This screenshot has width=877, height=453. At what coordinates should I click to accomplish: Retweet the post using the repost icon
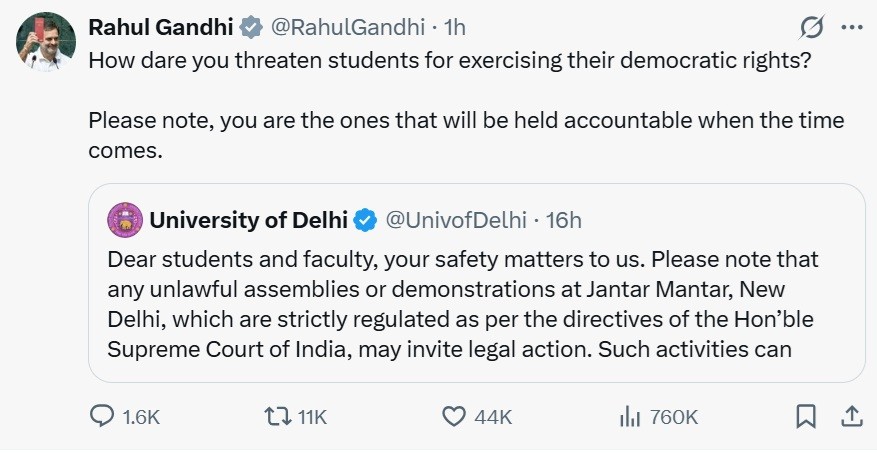pyautogui.click(x=279, y=417)
